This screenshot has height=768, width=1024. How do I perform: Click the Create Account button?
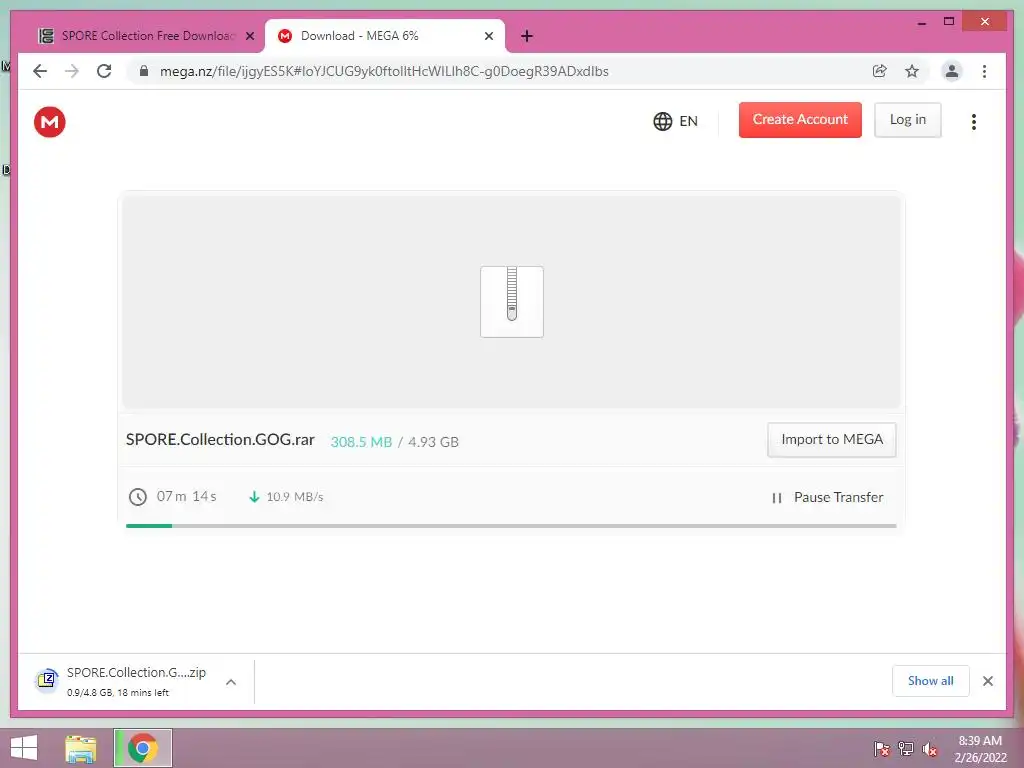800,120
